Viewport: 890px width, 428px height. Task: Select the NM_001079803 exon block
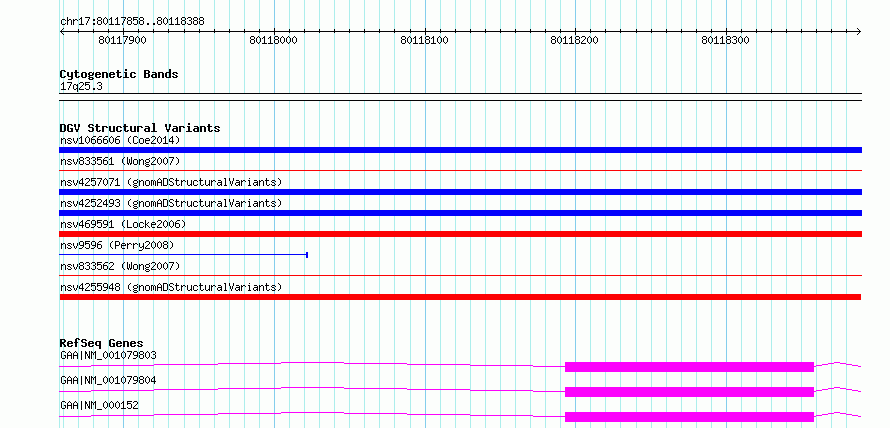(x=690, y=367)
